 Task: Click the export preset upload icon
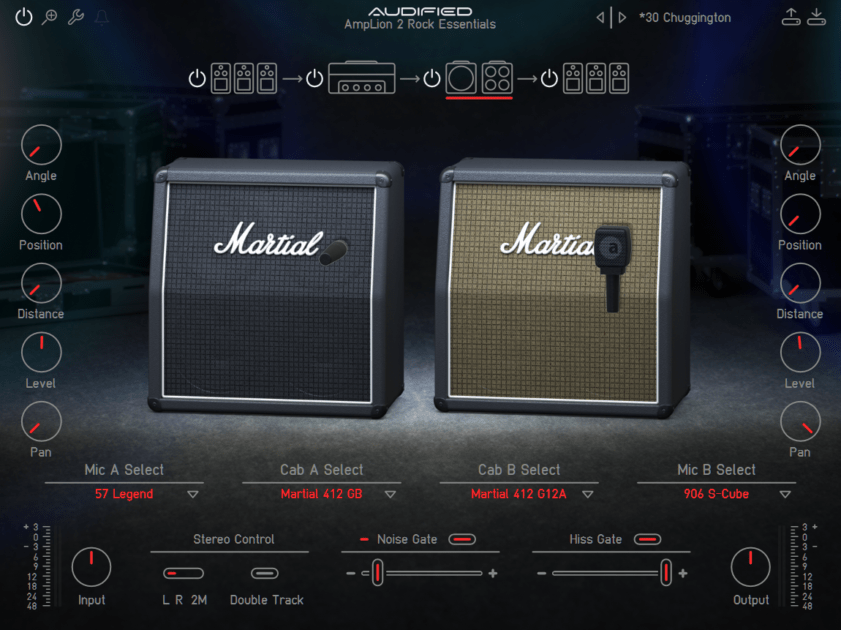791,17
